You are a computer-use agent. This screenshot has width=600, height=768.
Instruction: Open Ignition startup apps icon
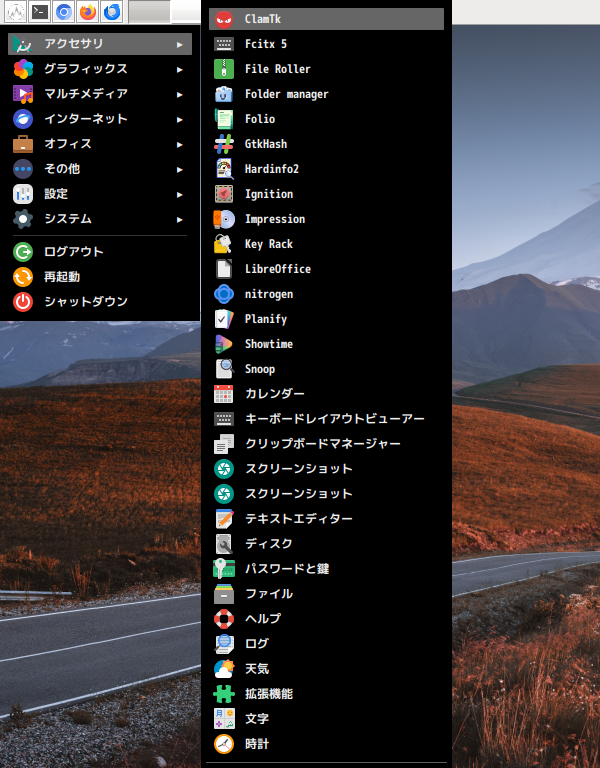224,194
